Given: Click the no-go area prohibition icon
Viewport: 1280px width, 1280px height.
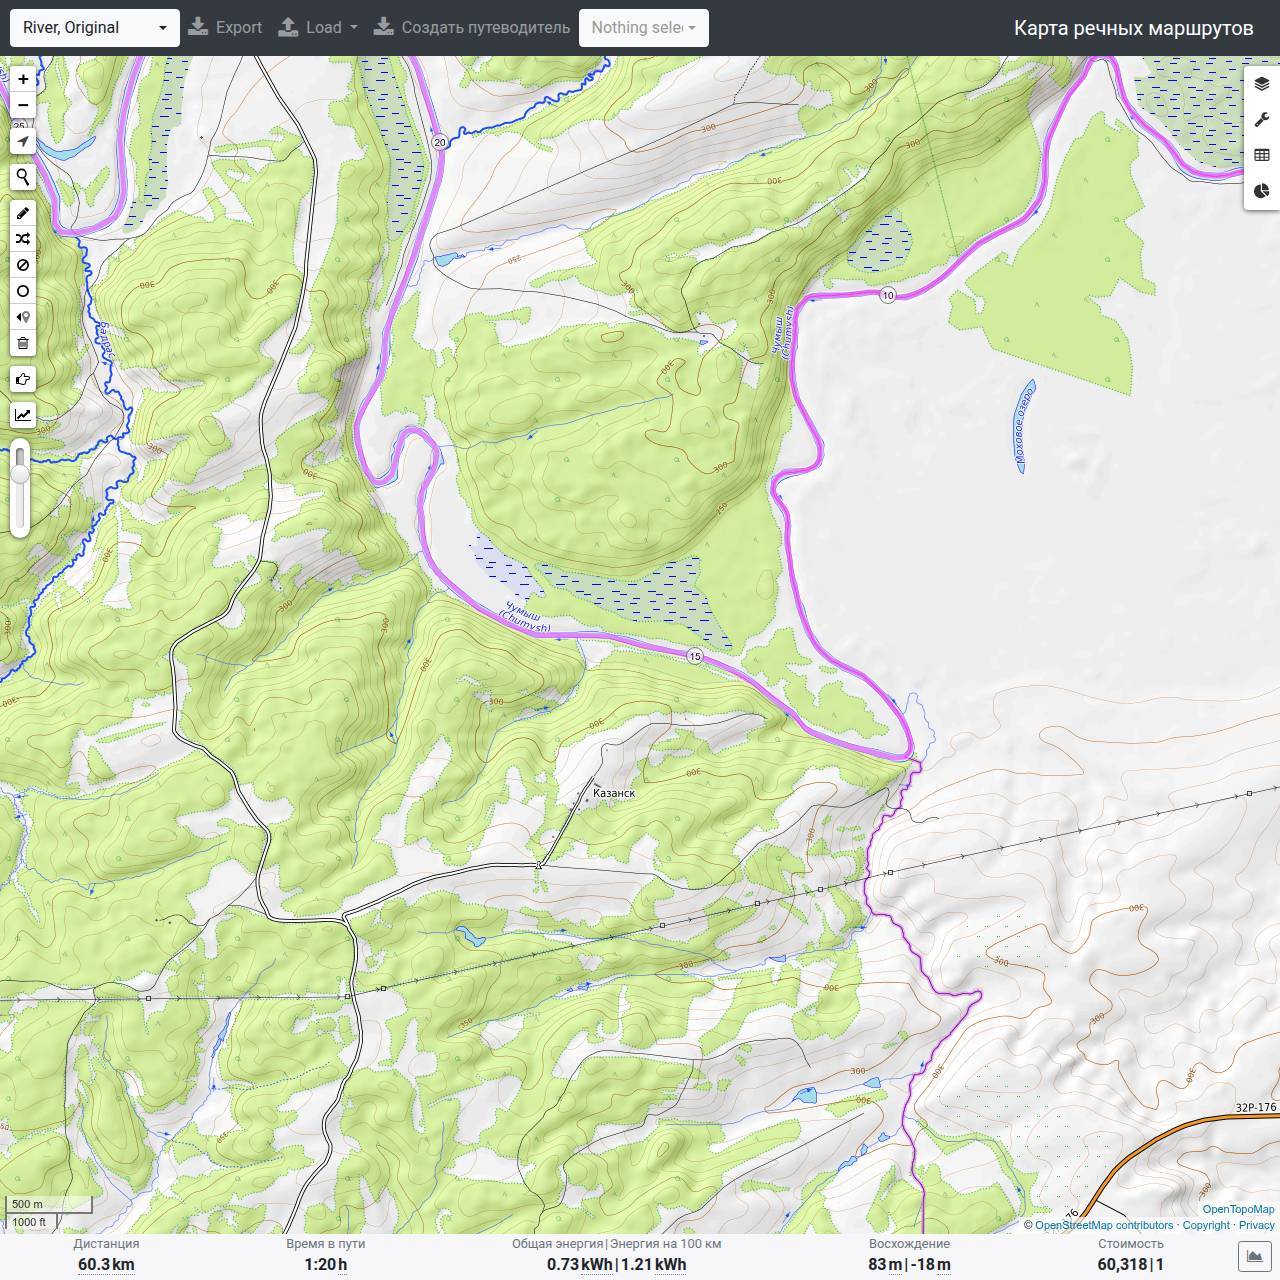Looking at the screenshot, I should 23,265.
